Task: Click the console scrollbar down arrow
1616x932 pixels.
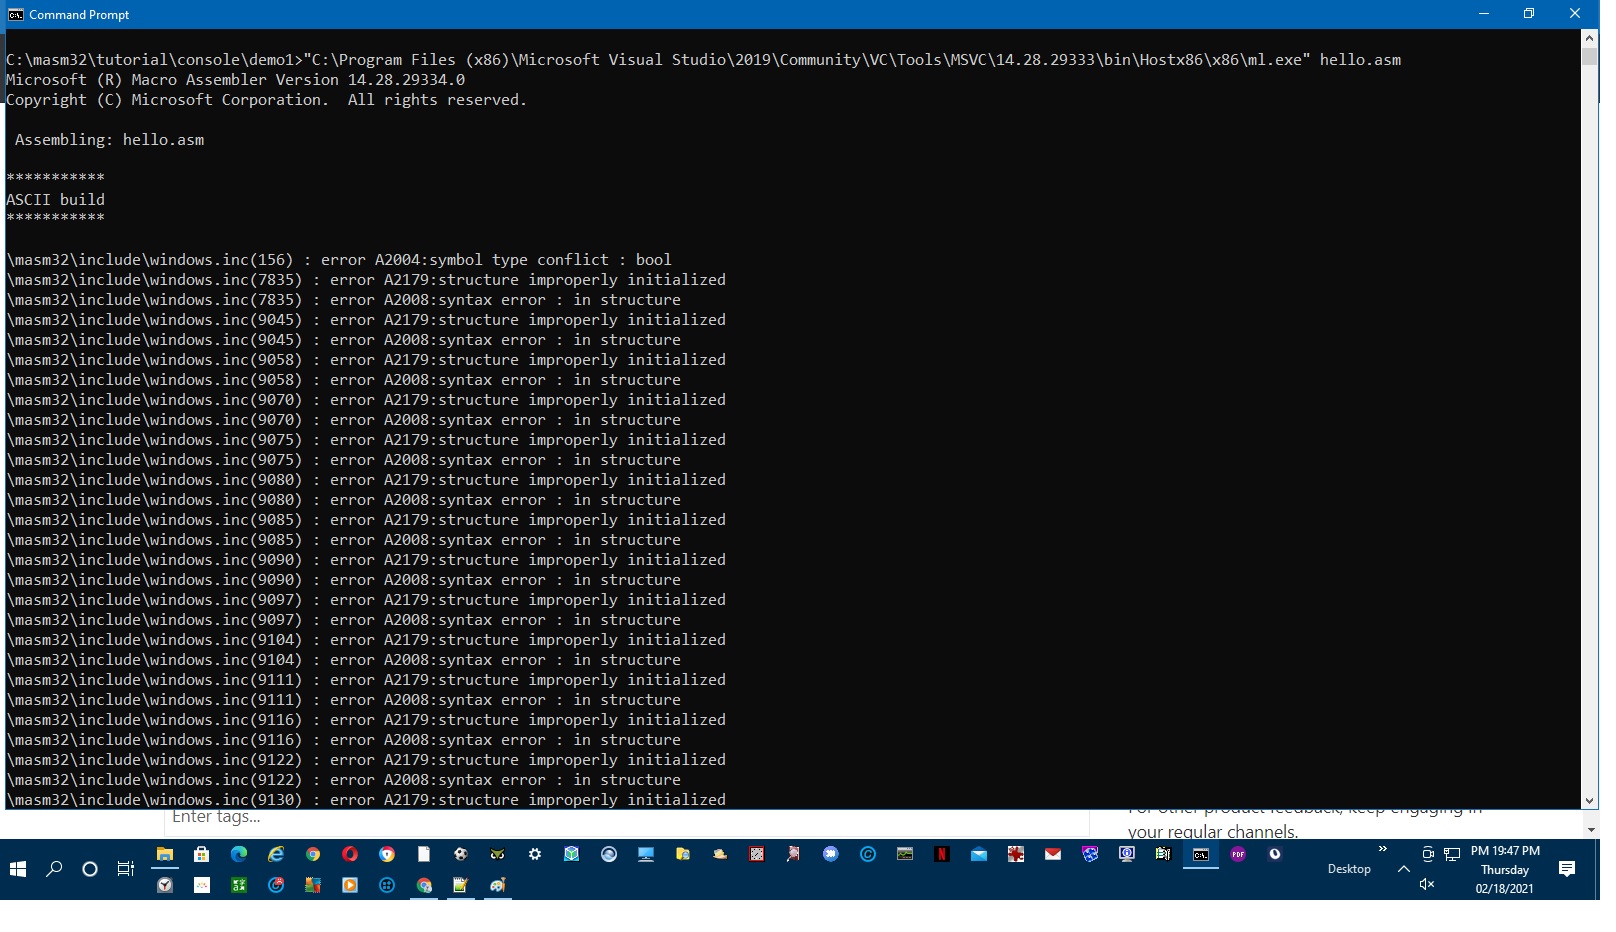Action: [x=1589, y=801]
